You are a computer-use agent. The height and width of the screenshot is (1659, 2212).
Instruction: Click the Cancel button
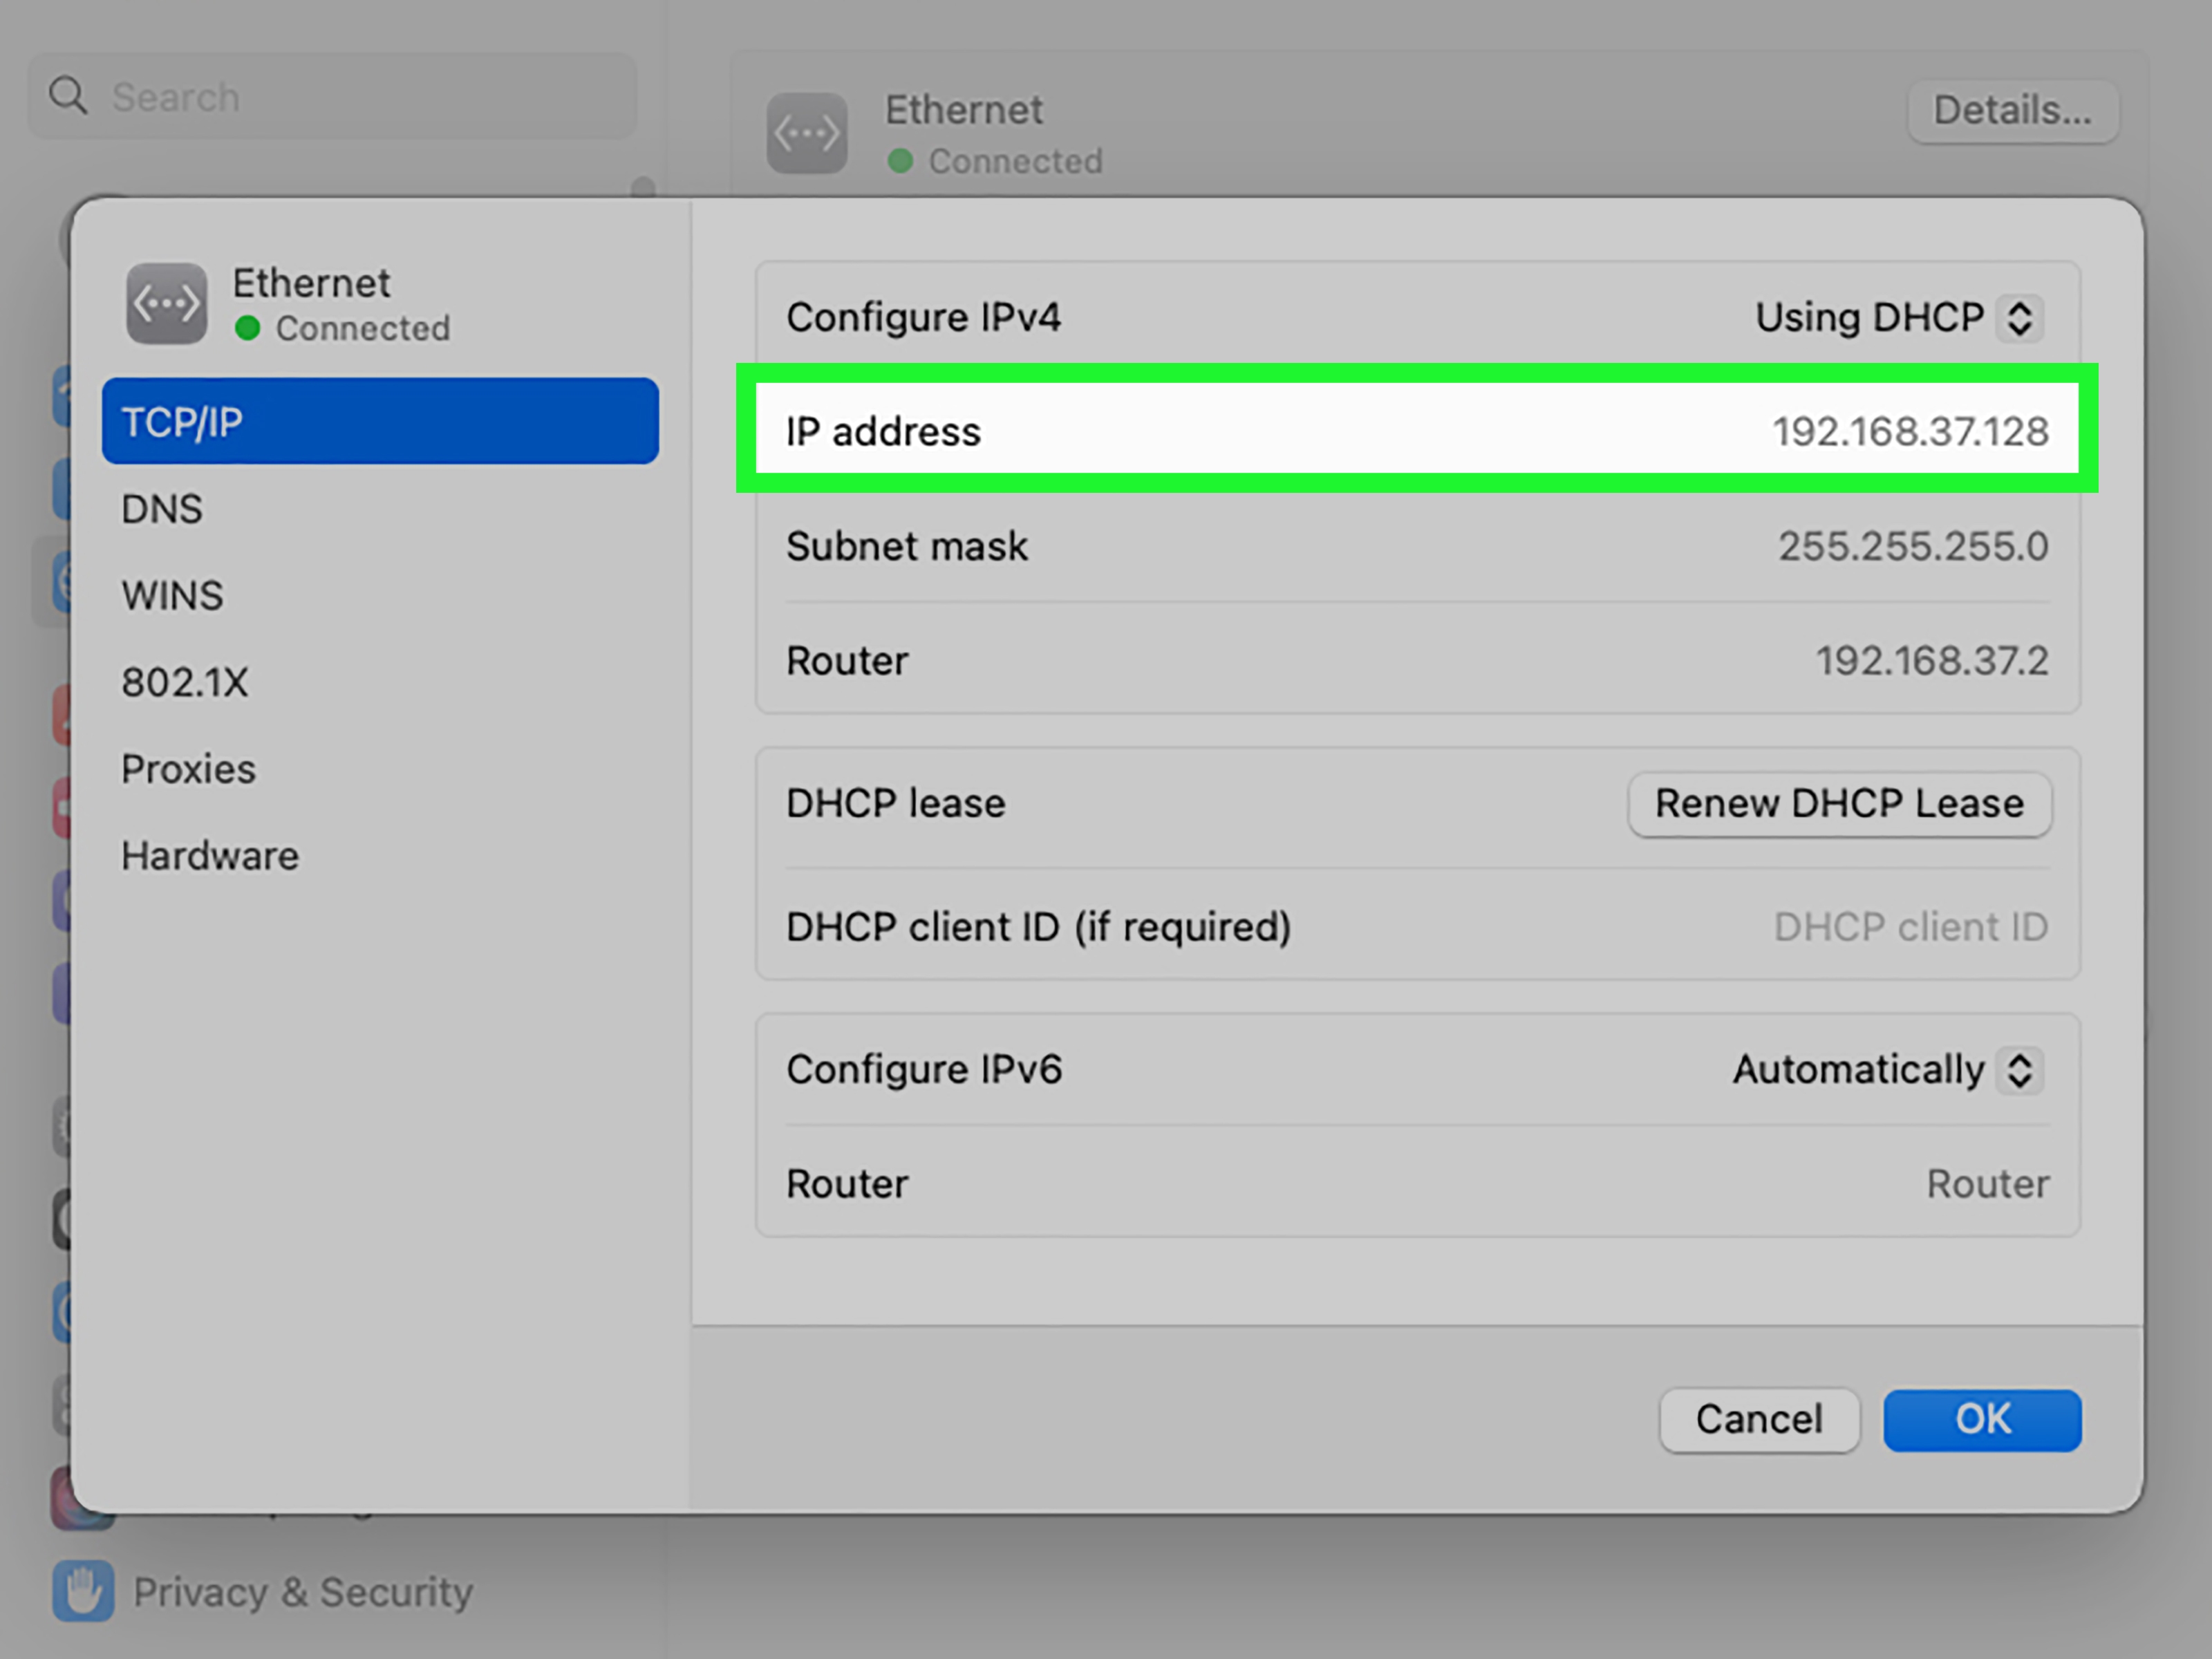point(1758,1419)
